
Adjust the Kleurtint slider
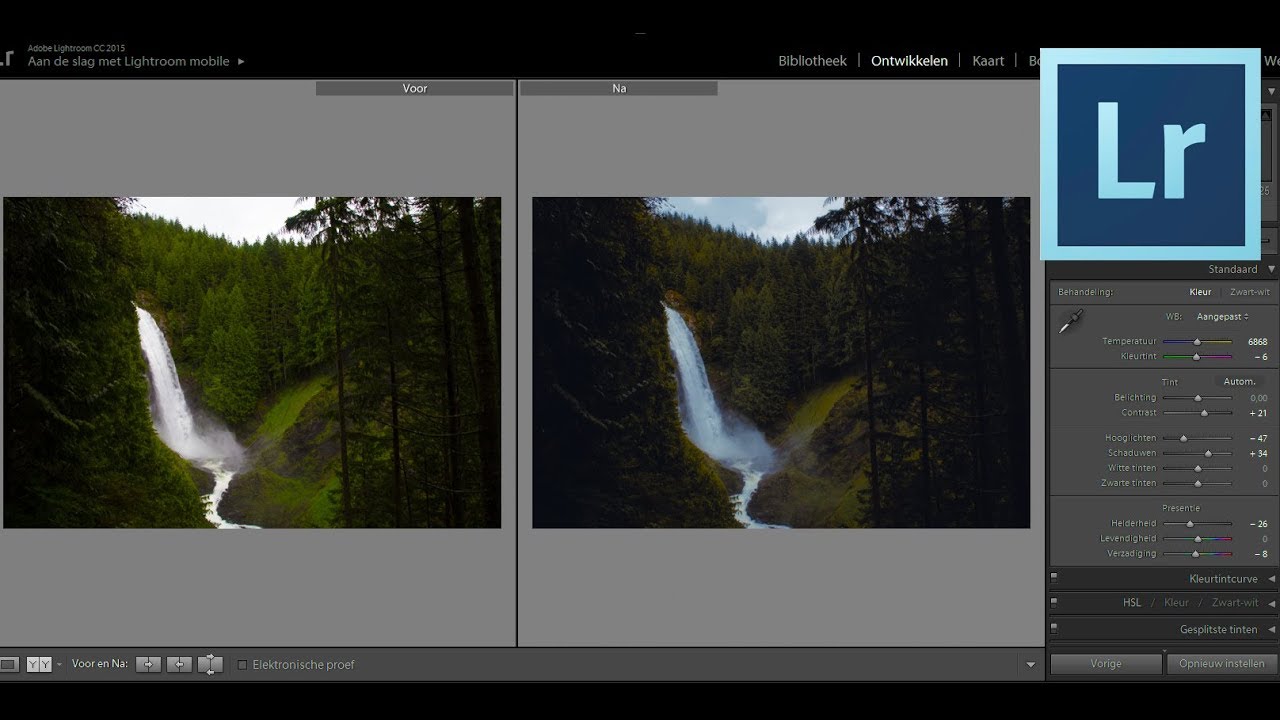[1197, 357]
